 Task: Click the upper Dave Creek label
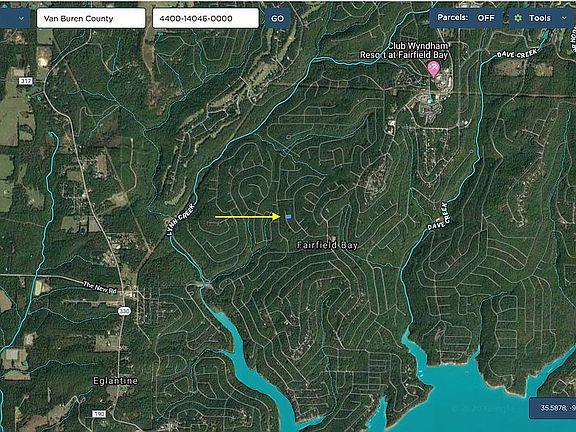pyautogui.click(x=517, y=54)
